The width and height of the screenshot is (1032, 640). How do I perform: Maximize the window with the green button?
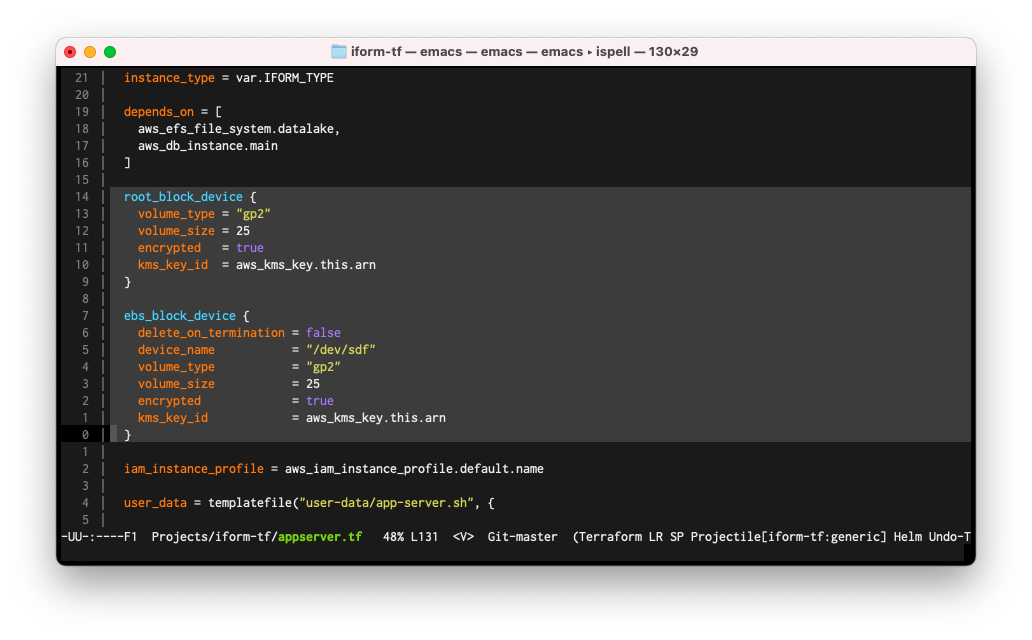[110, 52]
